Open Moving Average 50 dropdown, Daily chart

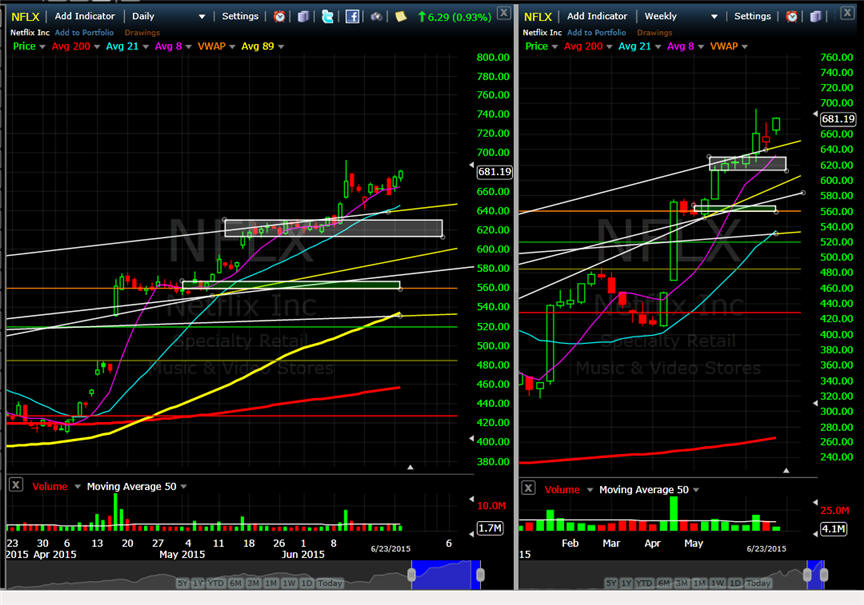[x=183, y=487]
